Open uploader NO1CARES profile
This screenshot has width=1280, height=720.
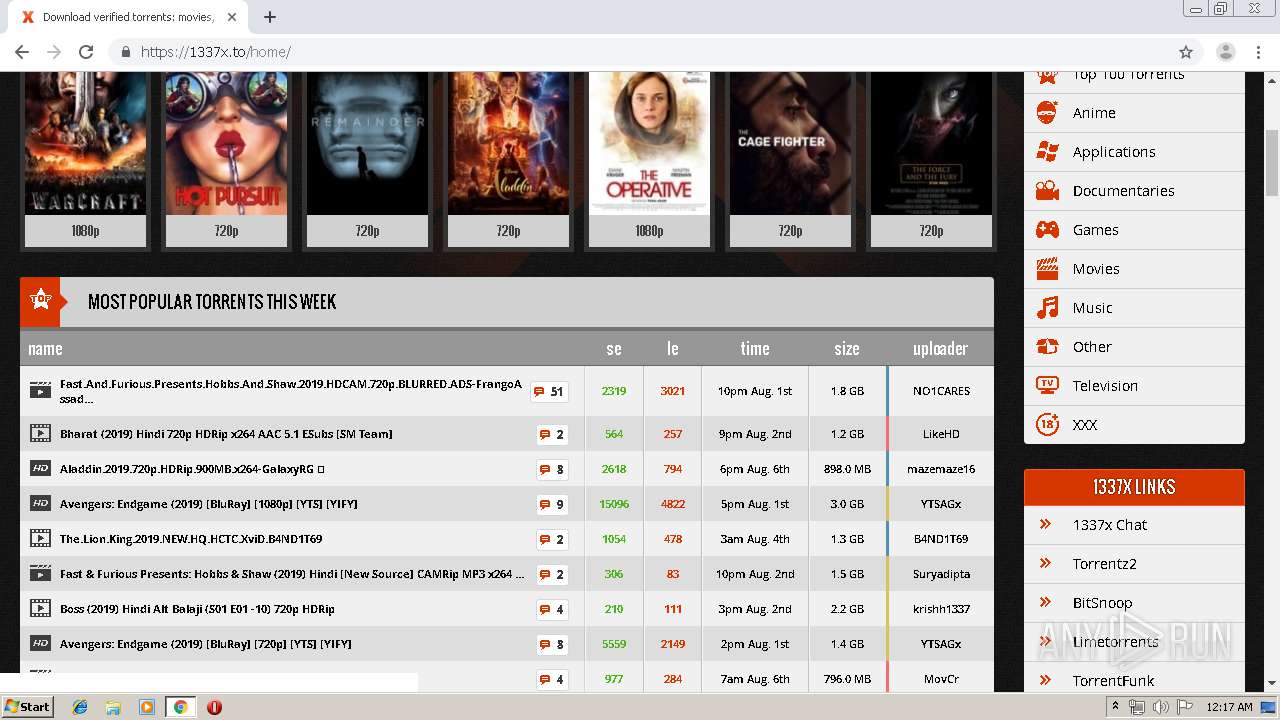coord(941,391)
